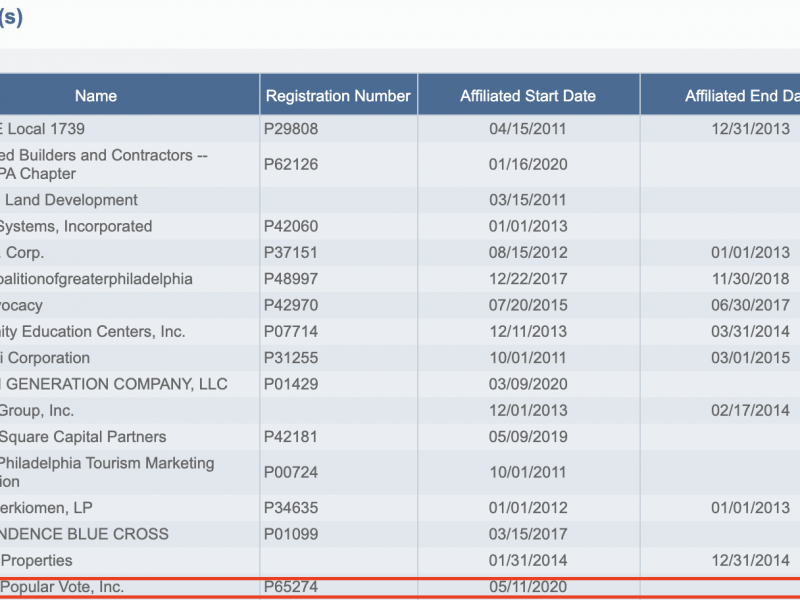Click the GENERATION COMPANY, LLC entry
This screenshot has height=600, width=800.
pos(114,384)
